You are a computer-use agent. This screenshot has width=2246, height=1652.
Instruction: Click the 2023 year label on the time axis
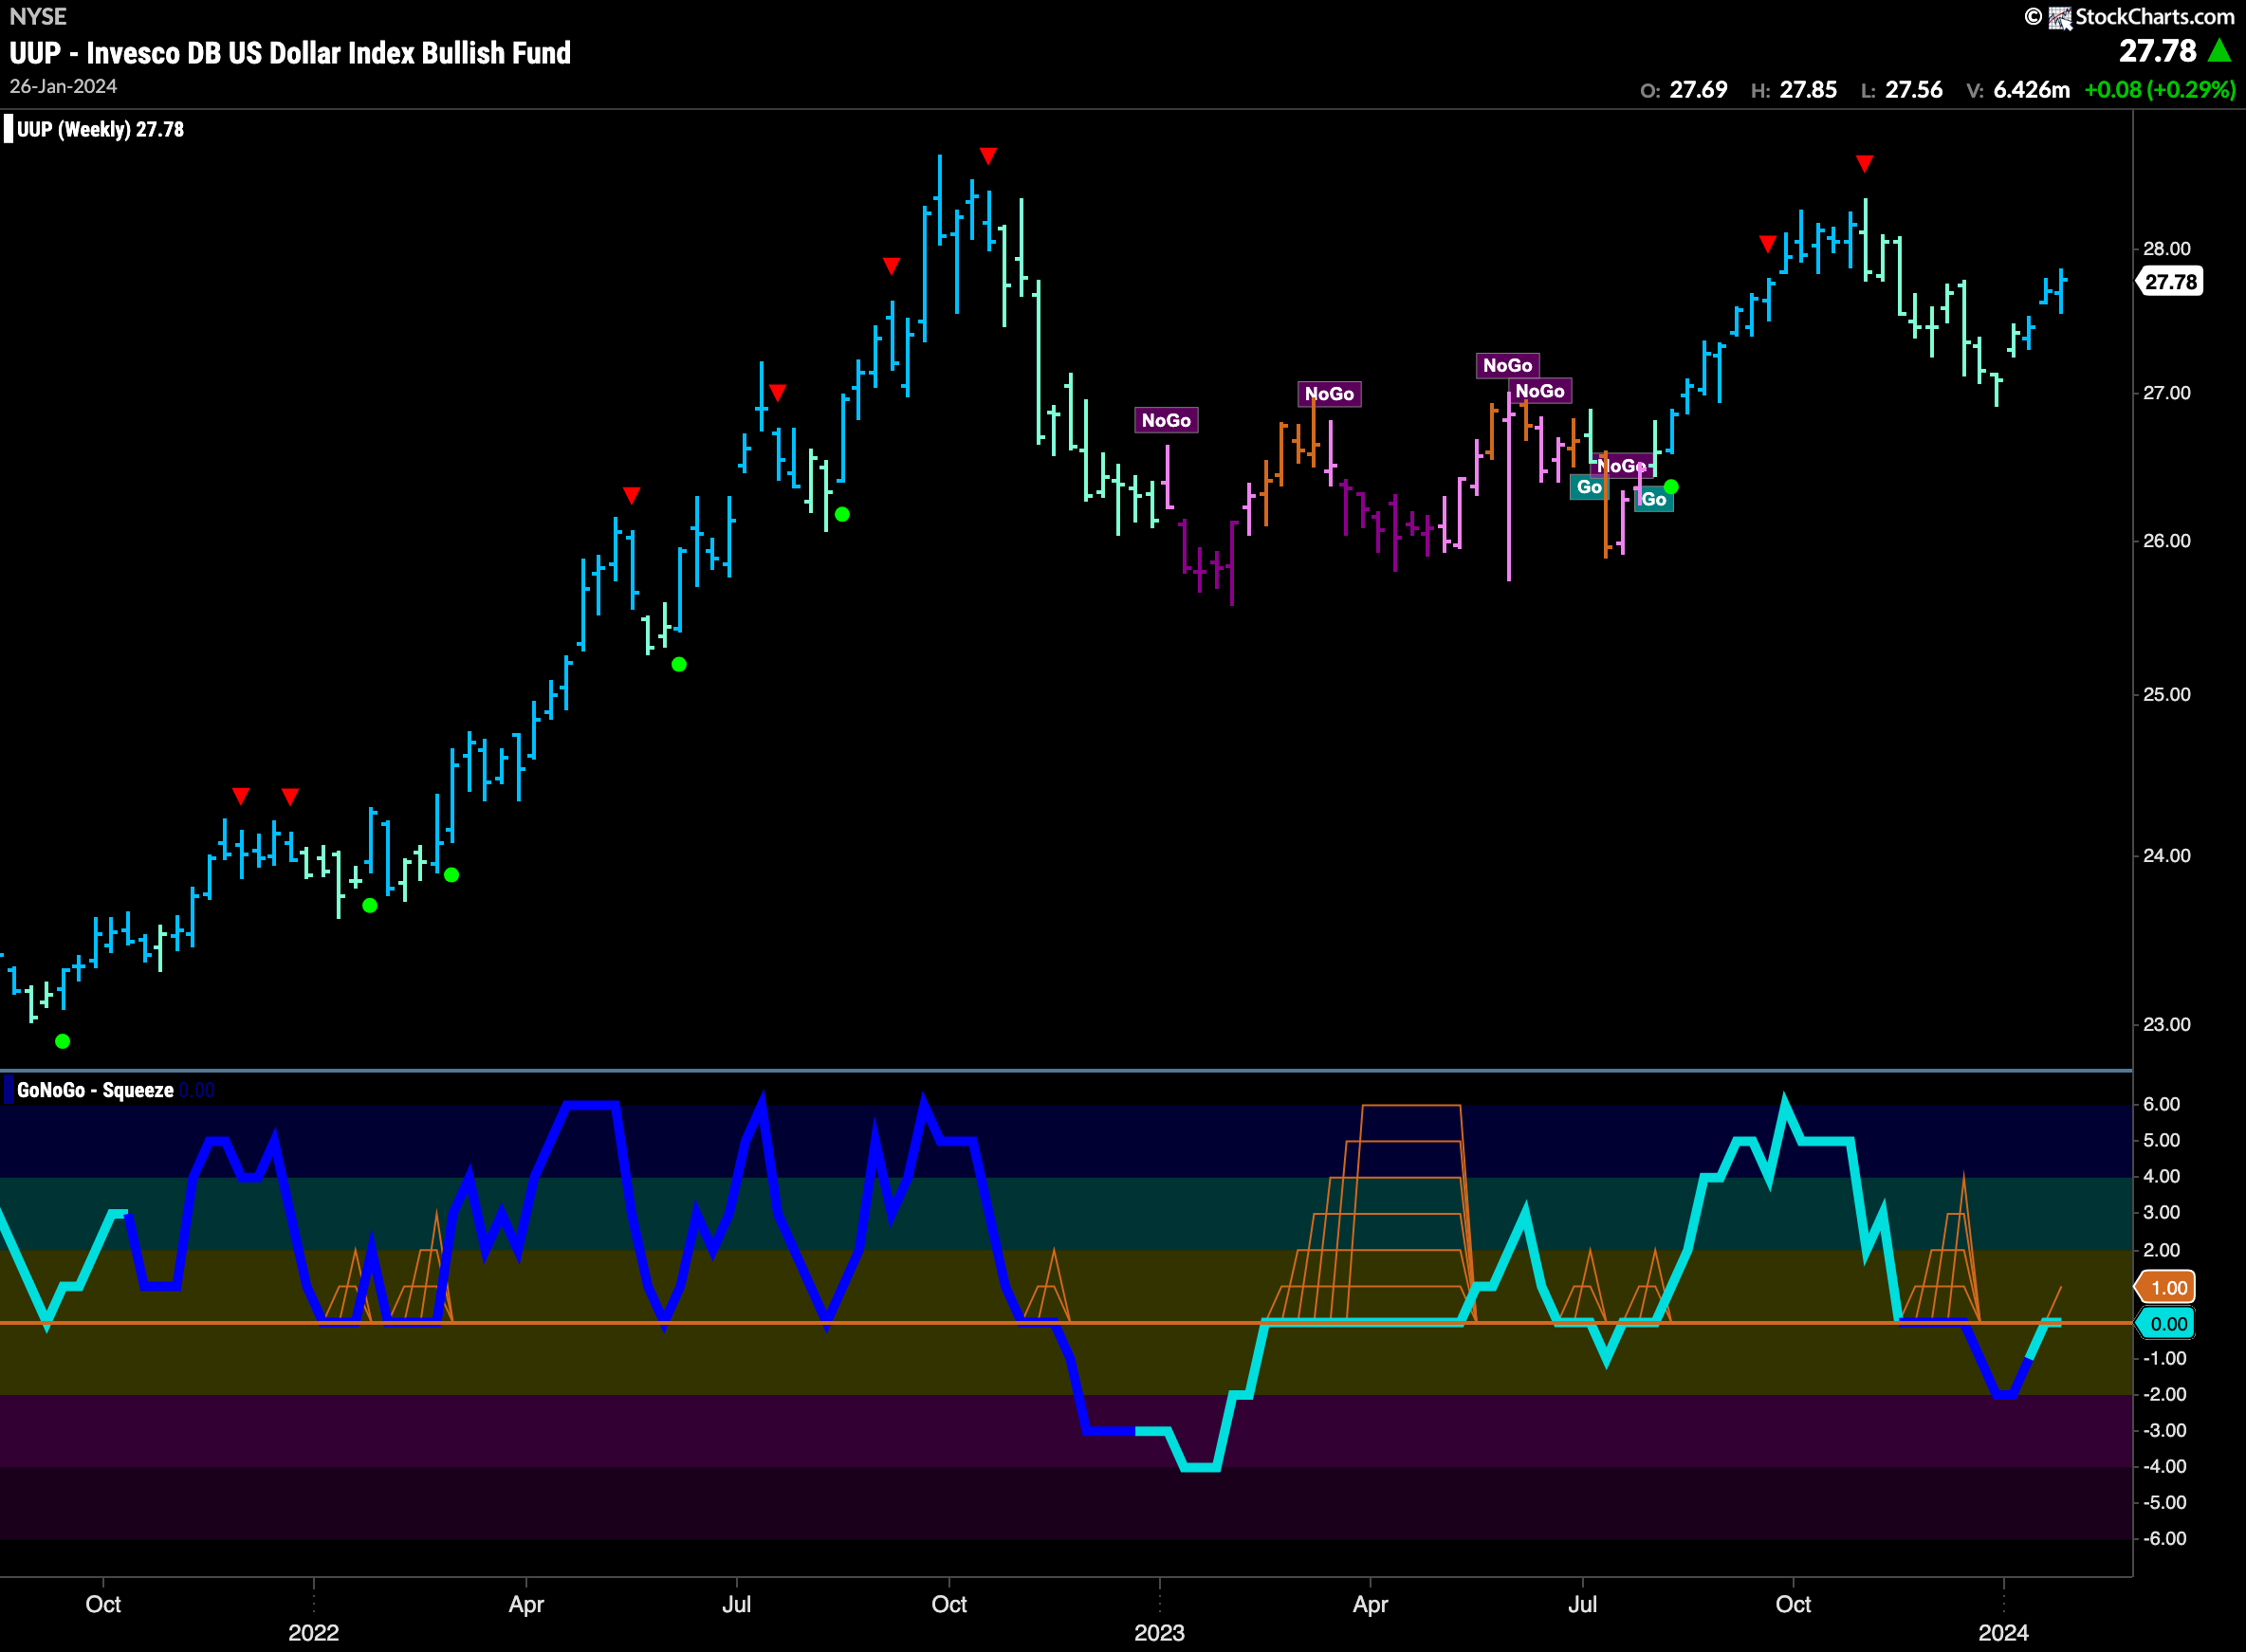click(x=1159, y=1633)
